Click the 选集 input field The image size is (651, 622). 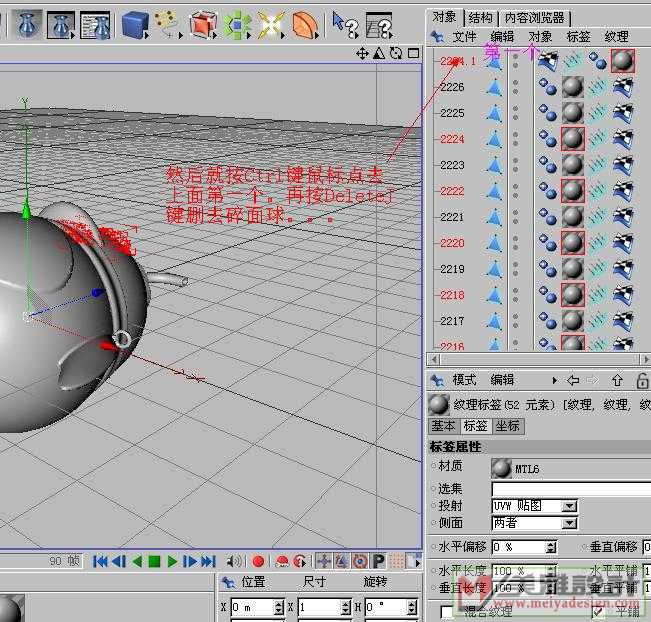tap(570, 488)
